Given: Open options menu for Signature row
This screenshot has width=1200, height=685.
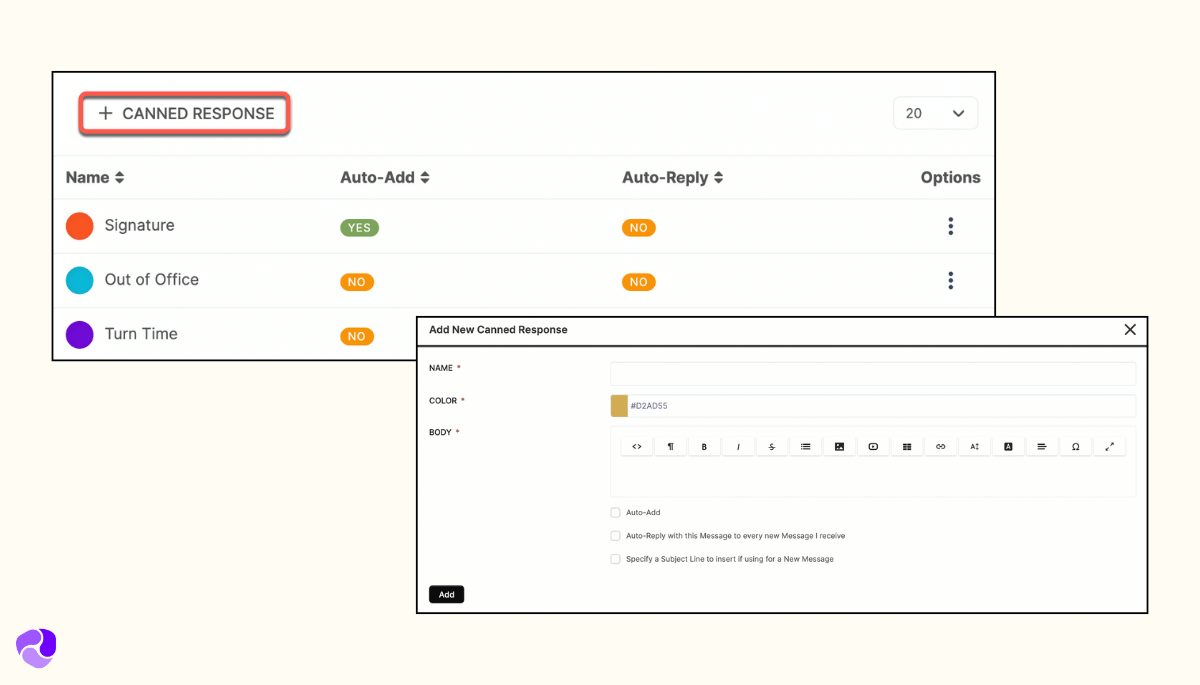Looking at the screenshot, I should point(950,226).
